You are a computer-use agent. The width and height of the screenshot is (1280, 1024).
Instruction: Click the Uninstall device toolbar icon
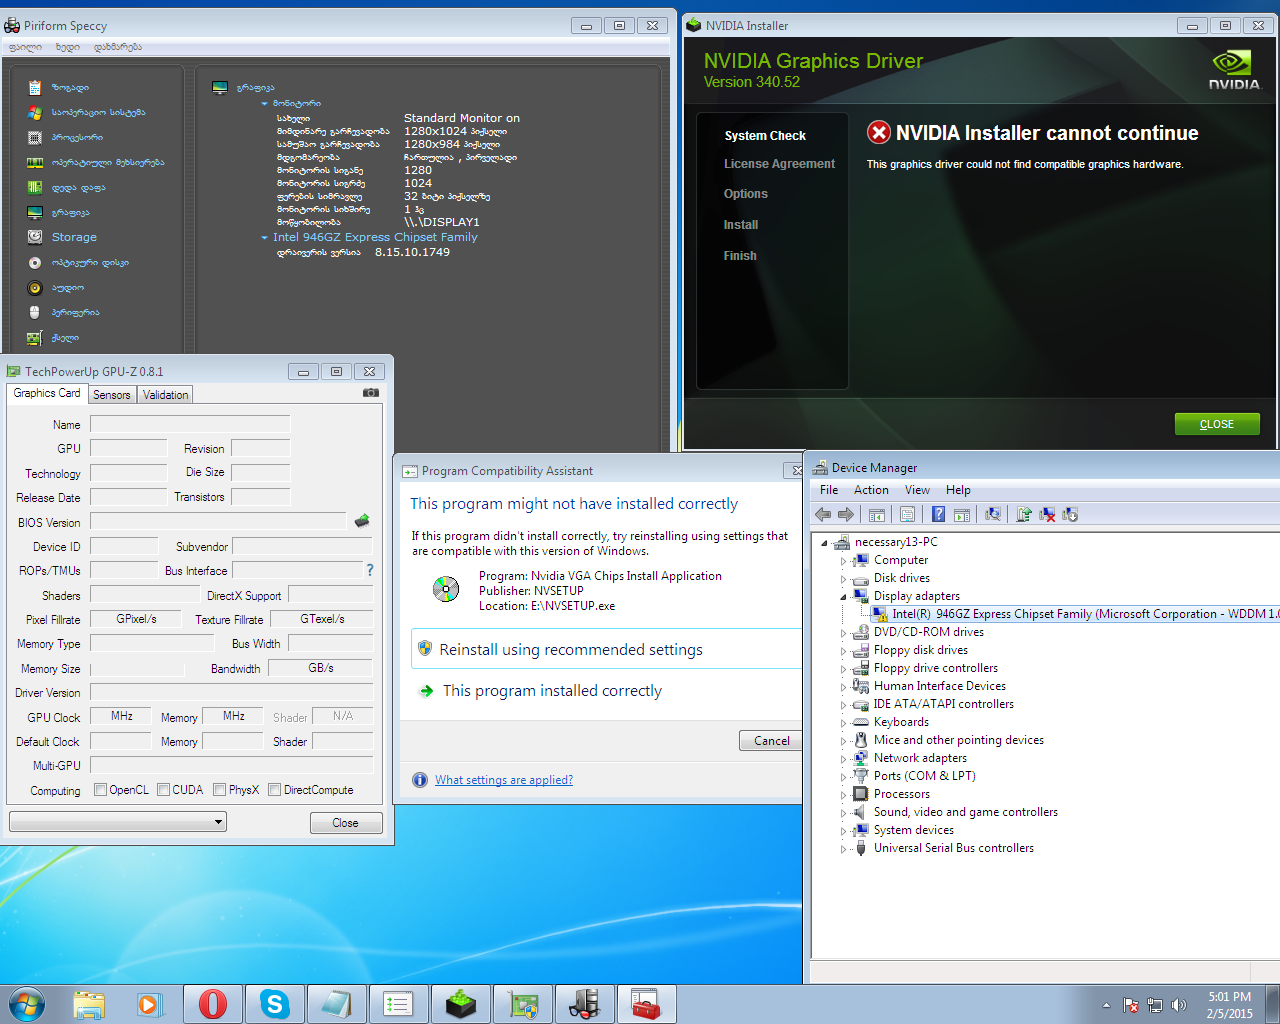pyautogui.click(x=1047, y=514)
